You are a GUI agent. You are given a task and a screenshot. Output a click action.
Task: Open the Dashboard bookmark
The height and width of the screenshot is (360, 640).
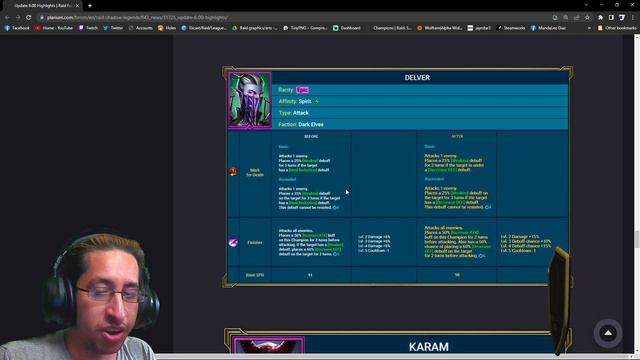(347, 28)
